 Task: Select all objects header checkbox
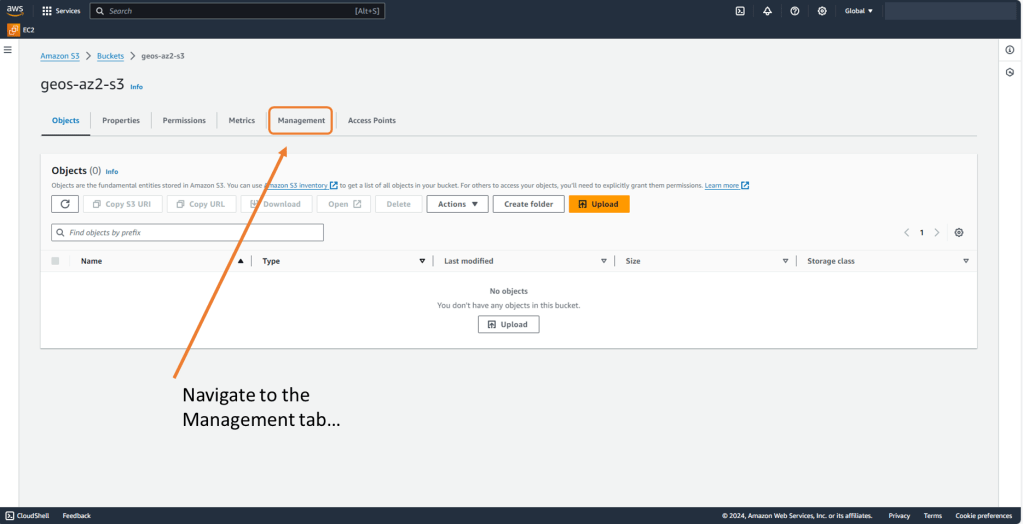[x=55, y=261]
